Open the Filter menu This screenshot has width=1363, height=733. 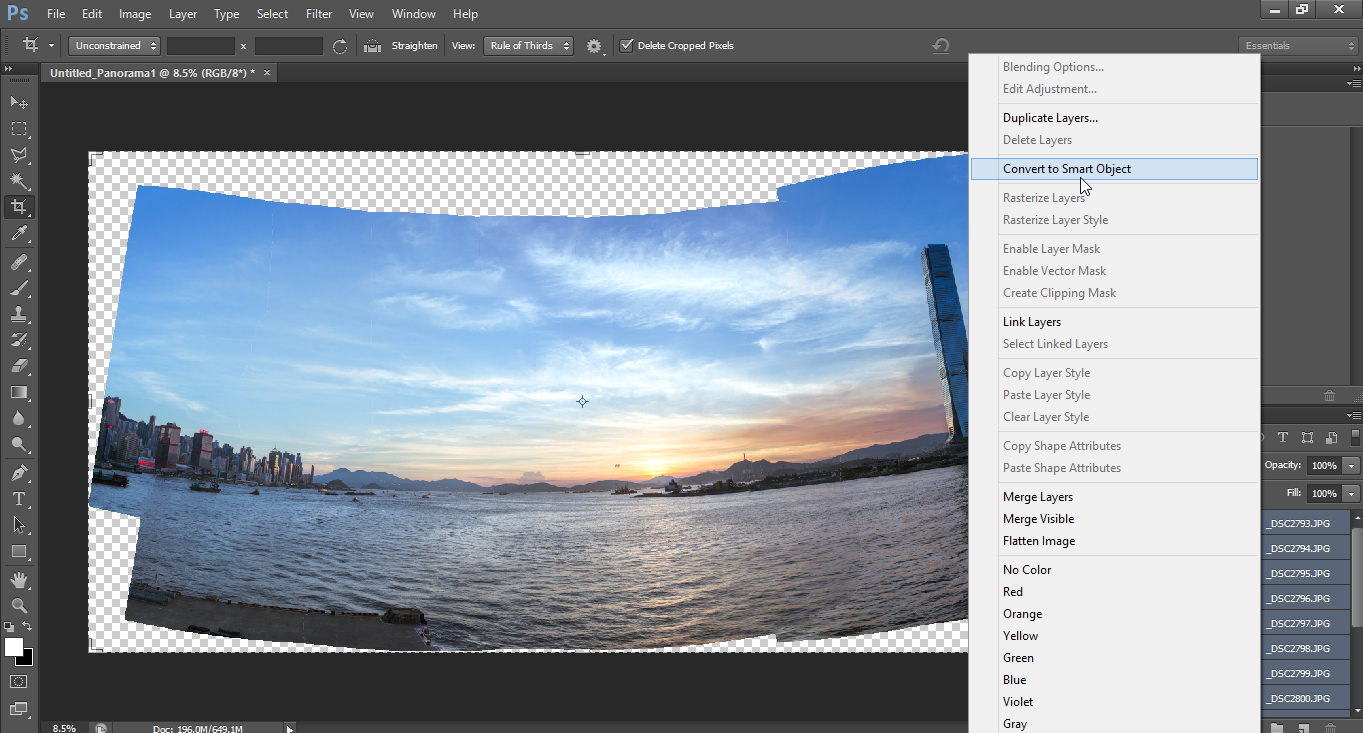click(319, 14)
